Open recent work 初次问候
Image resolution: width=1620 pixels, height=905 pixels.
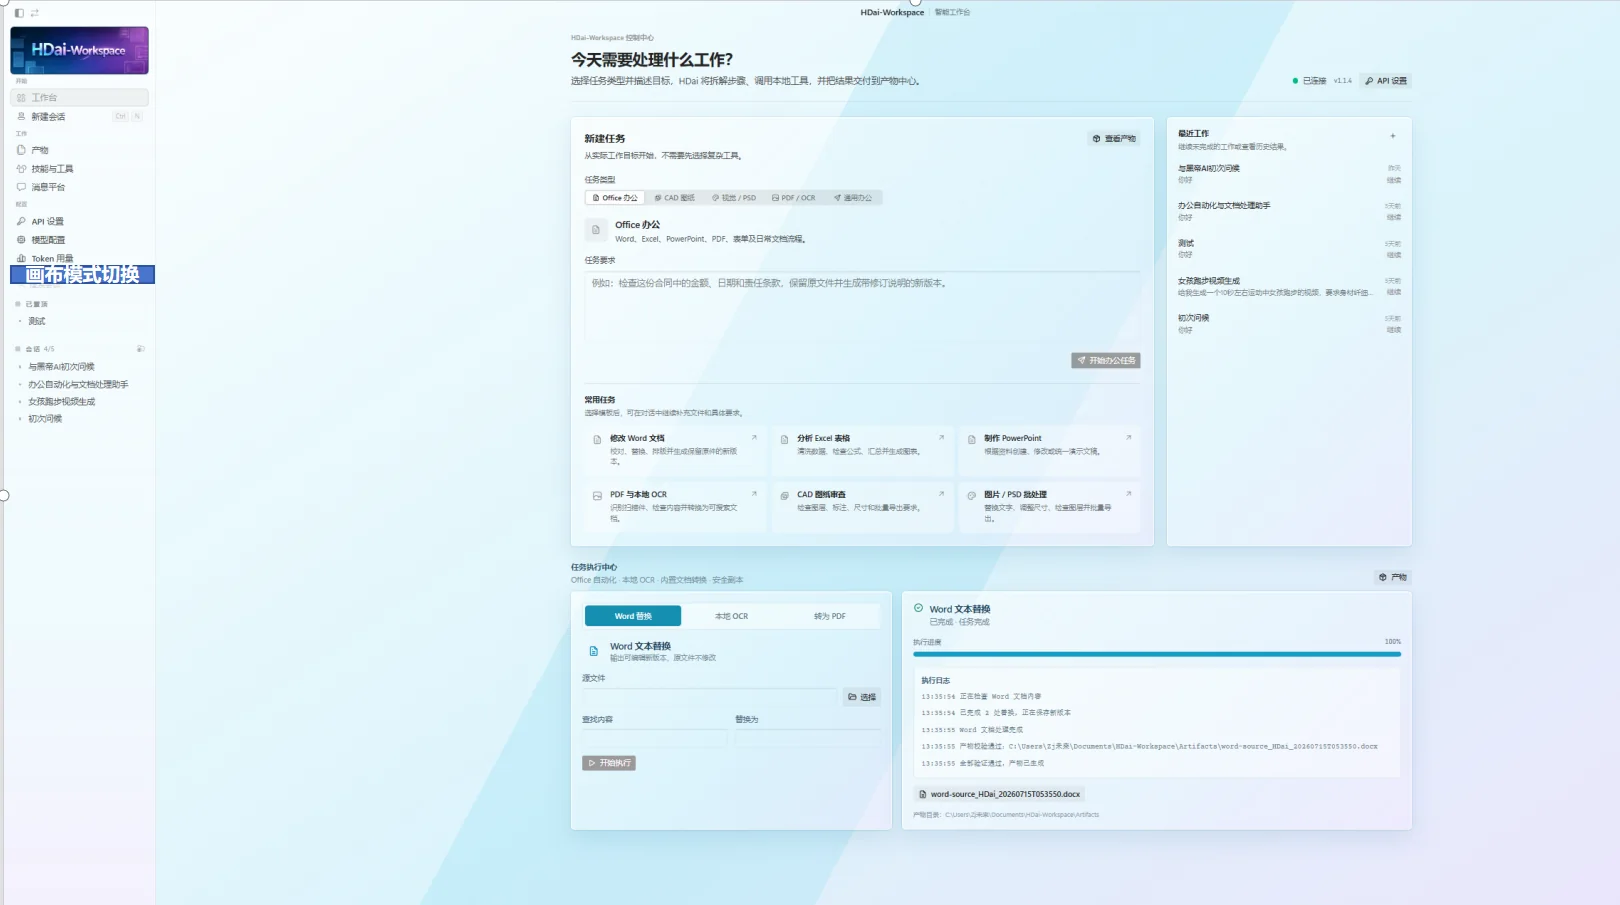pyautogui.click(x=1289, y=324)
